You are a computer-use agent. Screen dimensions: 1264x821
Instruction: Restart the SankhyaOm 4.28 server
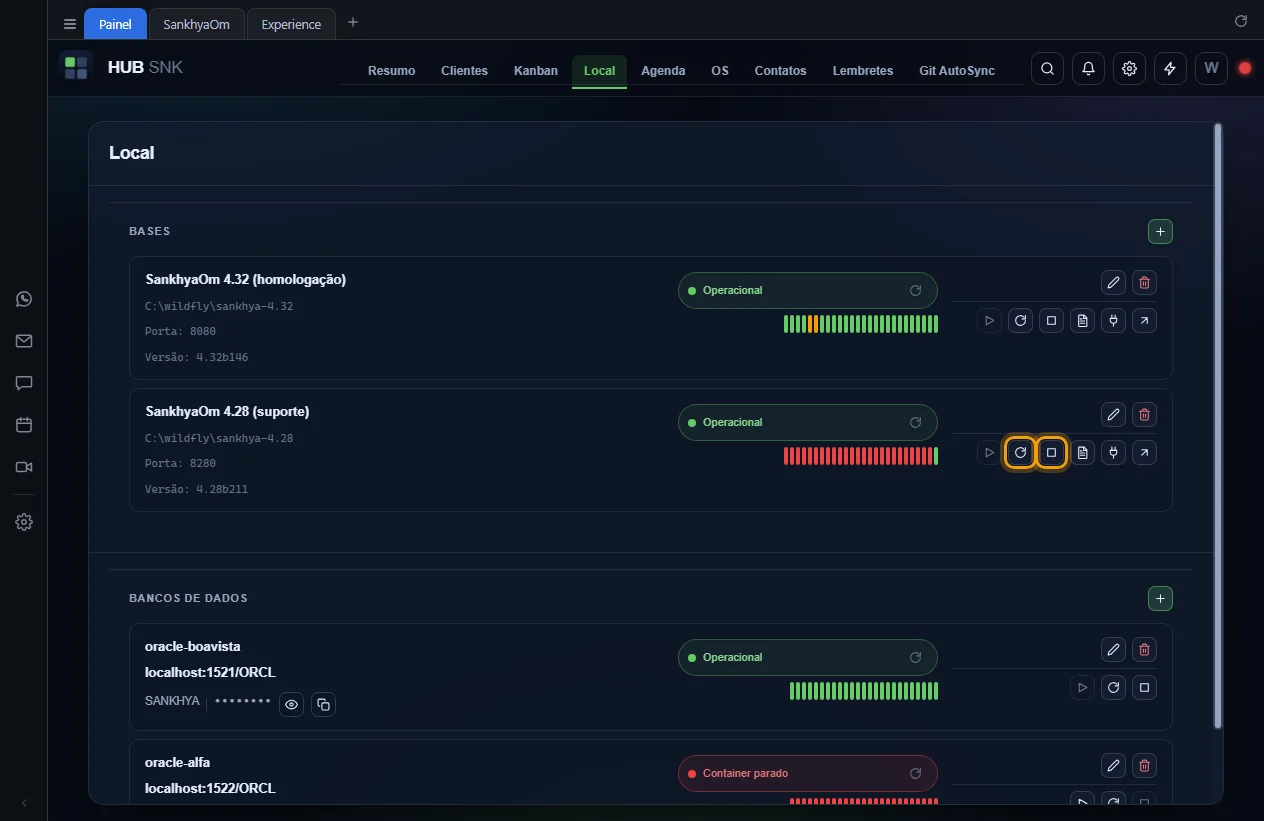(1020, 453)
